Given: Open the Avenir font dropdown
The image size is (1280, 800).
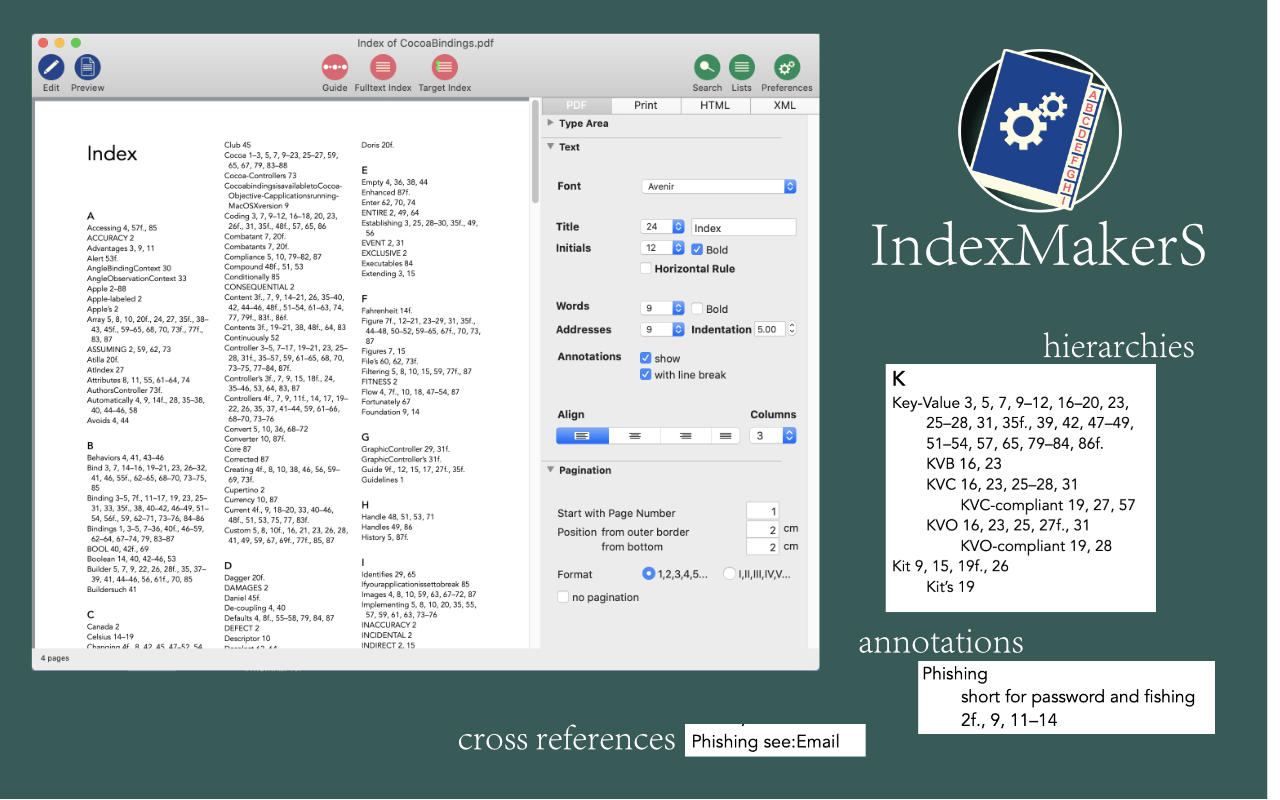Looking at the screenshot, I should pos(719,186).
